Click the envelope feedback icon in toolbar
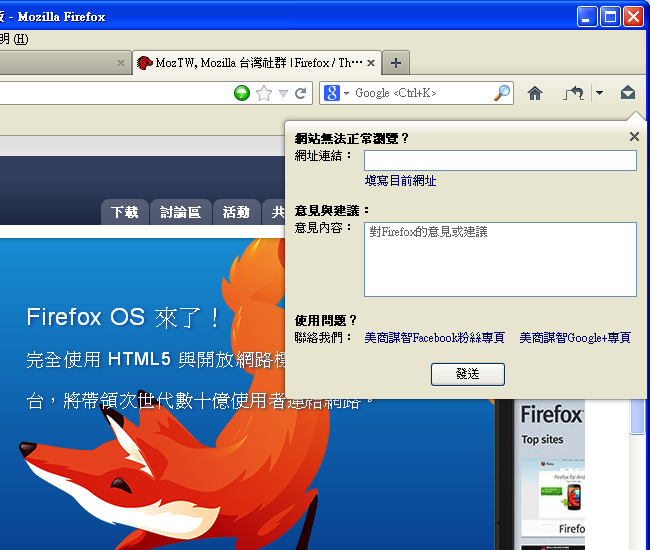The height and width of the screenshot is (550, 650). click(627, 93)
